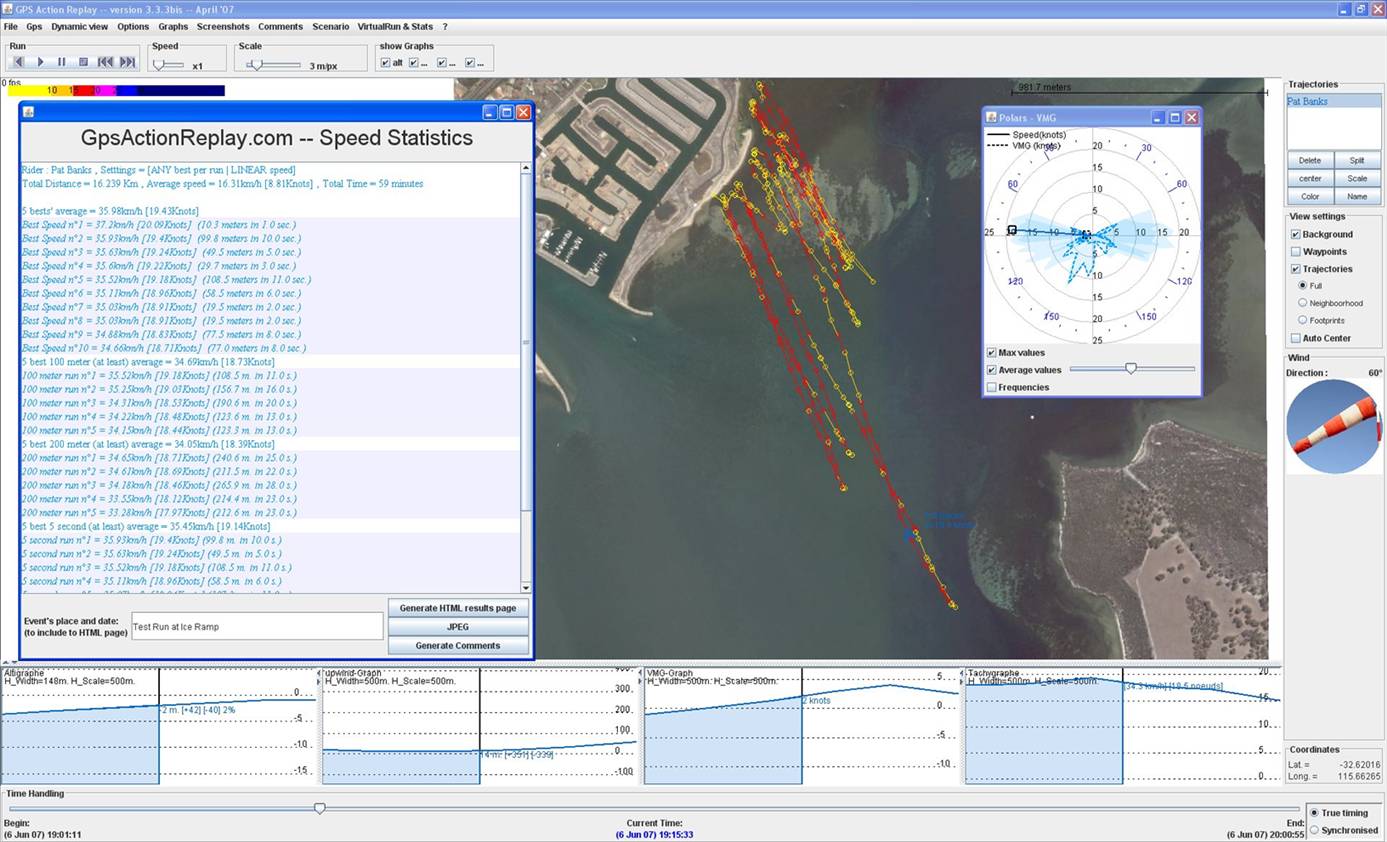Screen dimensions: 1387x842
Task: Toggle the 'alt' checkbox under show Graphs
Action: click(x=385, y=62)
